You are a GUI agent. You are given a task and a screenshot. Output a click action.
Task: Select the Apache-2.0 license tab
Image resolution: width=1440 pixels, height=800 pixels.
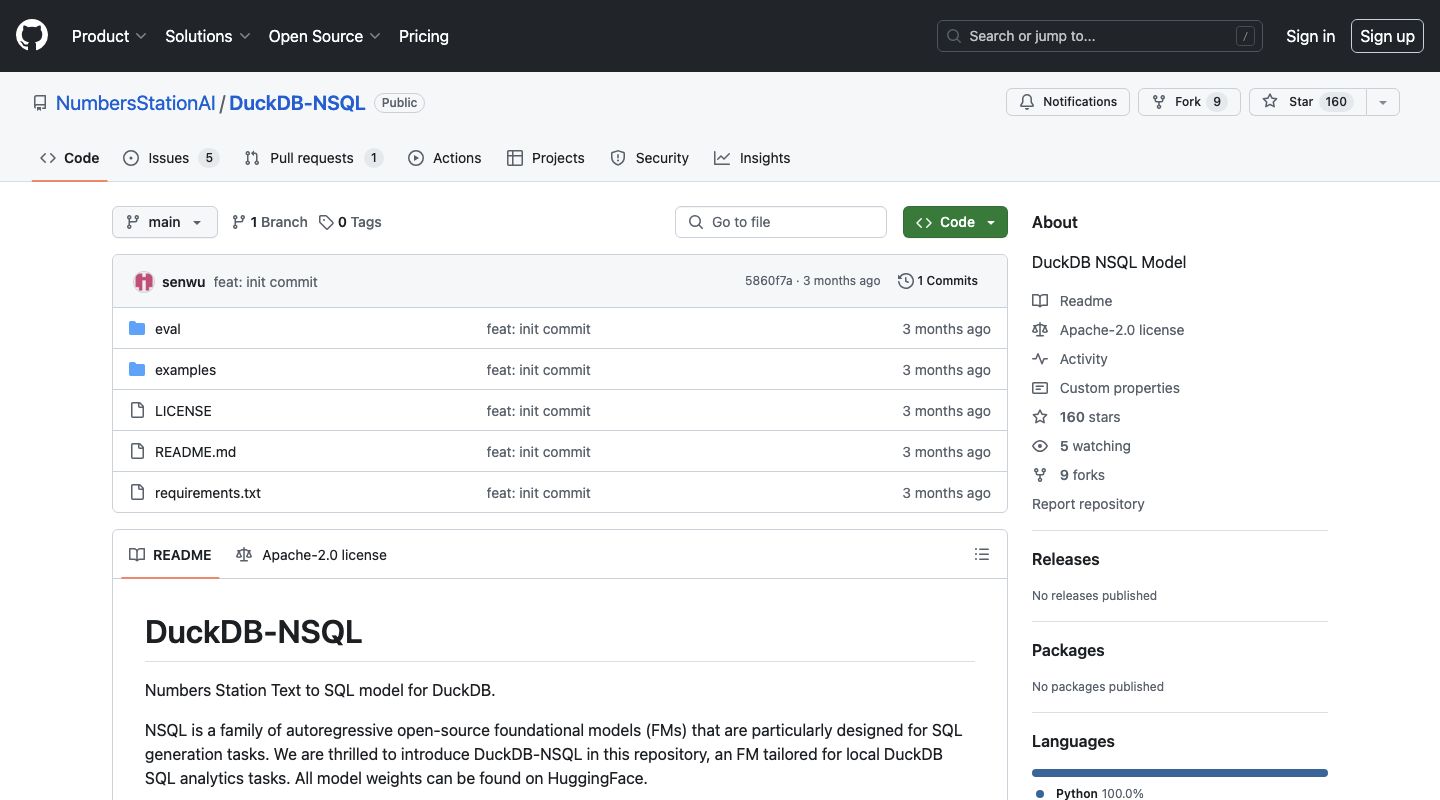click(x=311, y=555)
